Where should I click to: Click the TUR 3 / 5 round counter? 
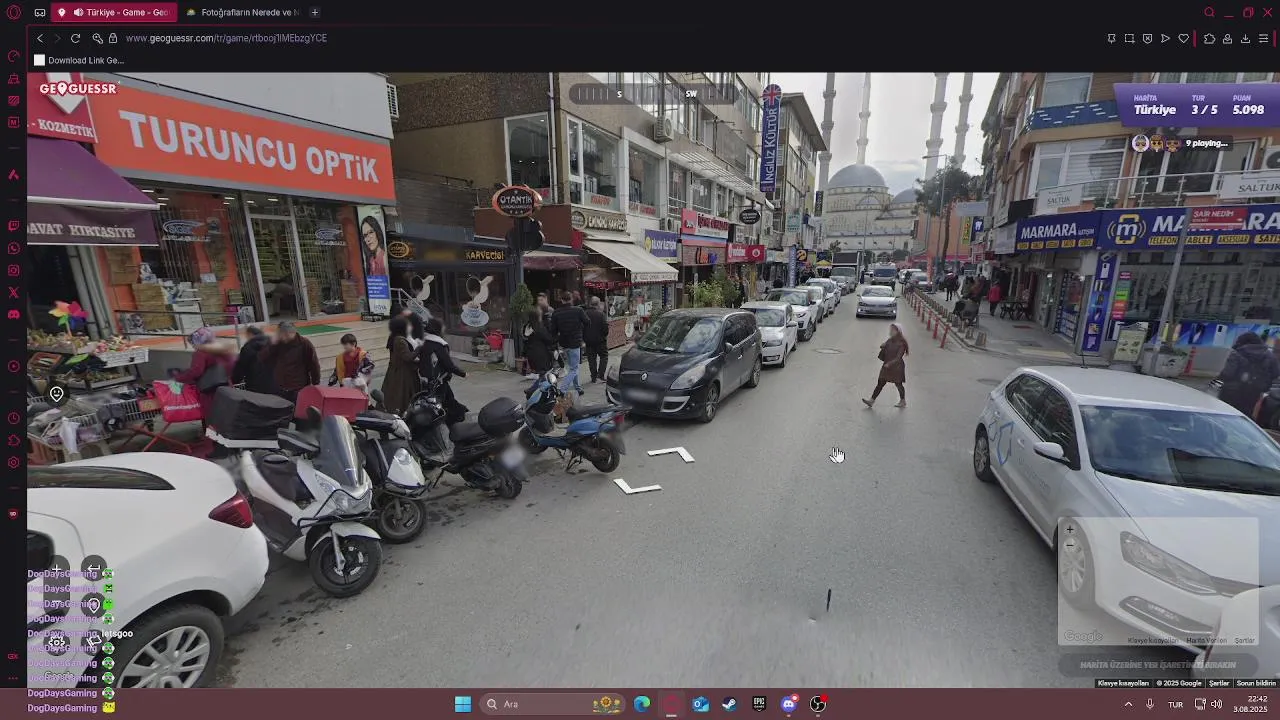pyautogui.click(x=1204, y=105)
